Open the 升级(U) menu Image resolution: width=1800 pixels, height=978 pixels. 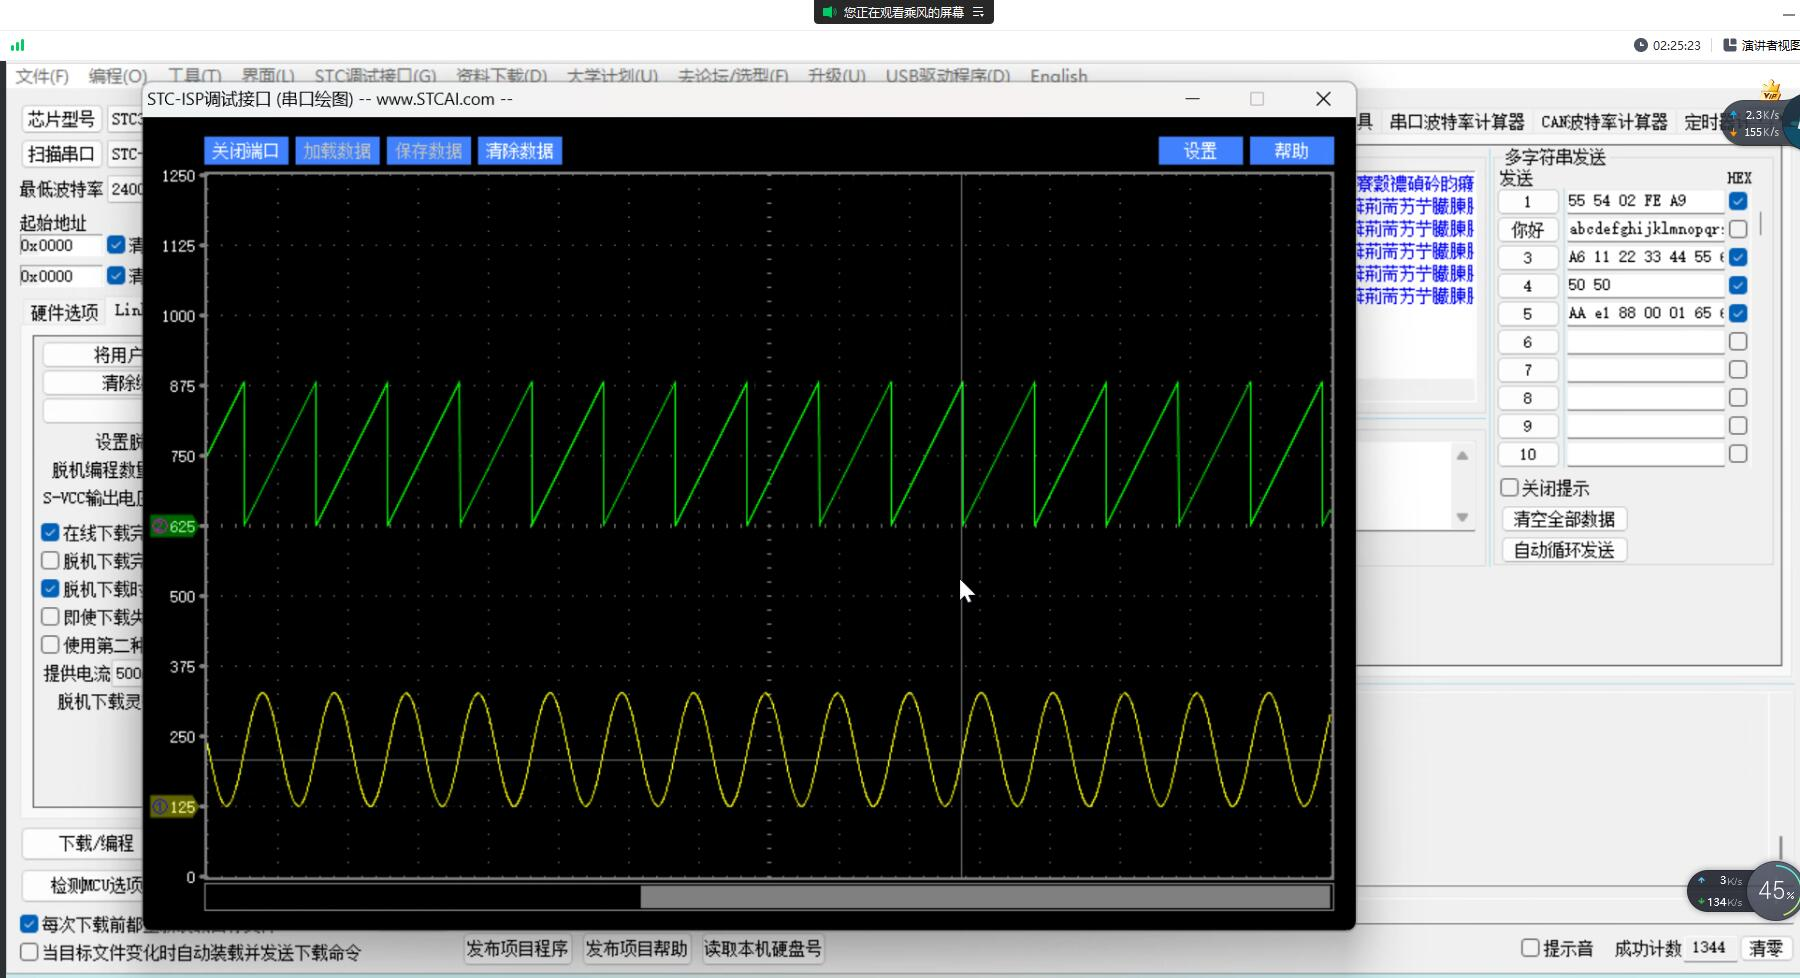coord(837,76)
